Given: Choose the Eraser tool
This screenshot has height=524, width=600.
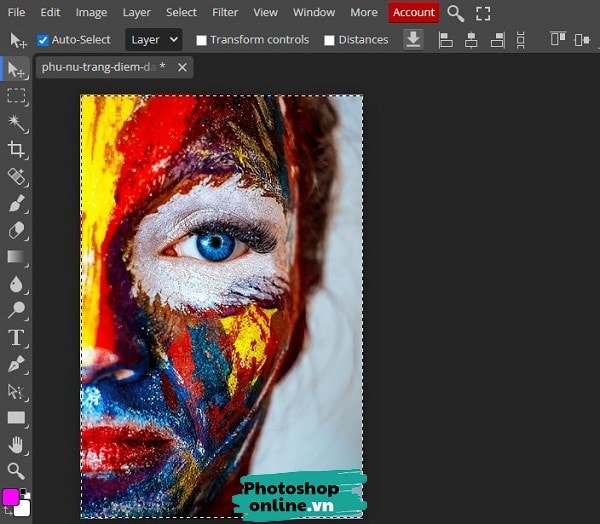Looking at the screenshot, I should pos(16,231).
